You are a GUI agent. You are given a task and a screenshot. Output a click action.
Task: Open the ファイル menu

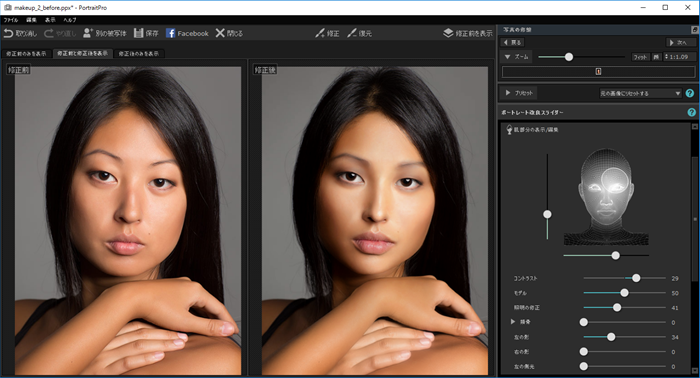coord(11,20)
